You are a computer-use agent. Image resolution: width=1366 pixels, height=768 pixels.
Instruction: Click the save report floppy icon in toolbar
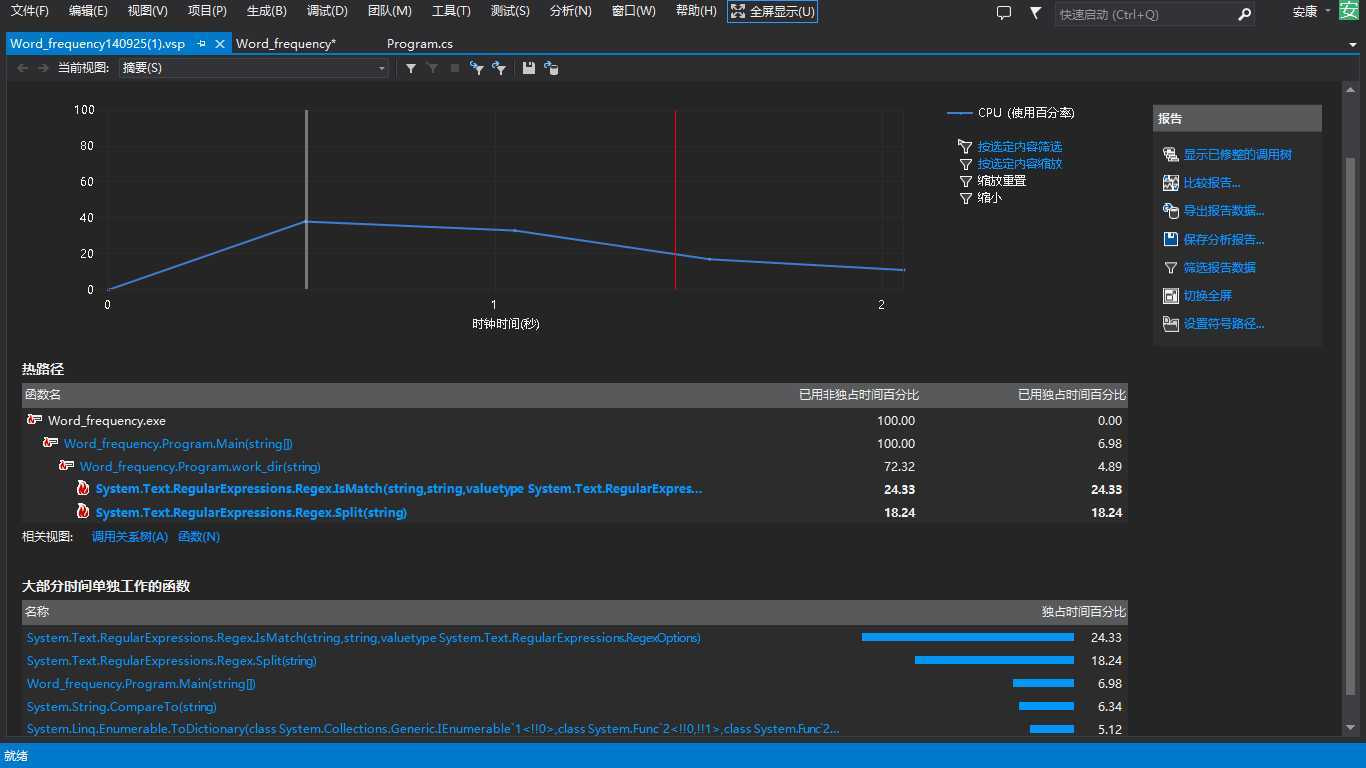pos(529,68)
